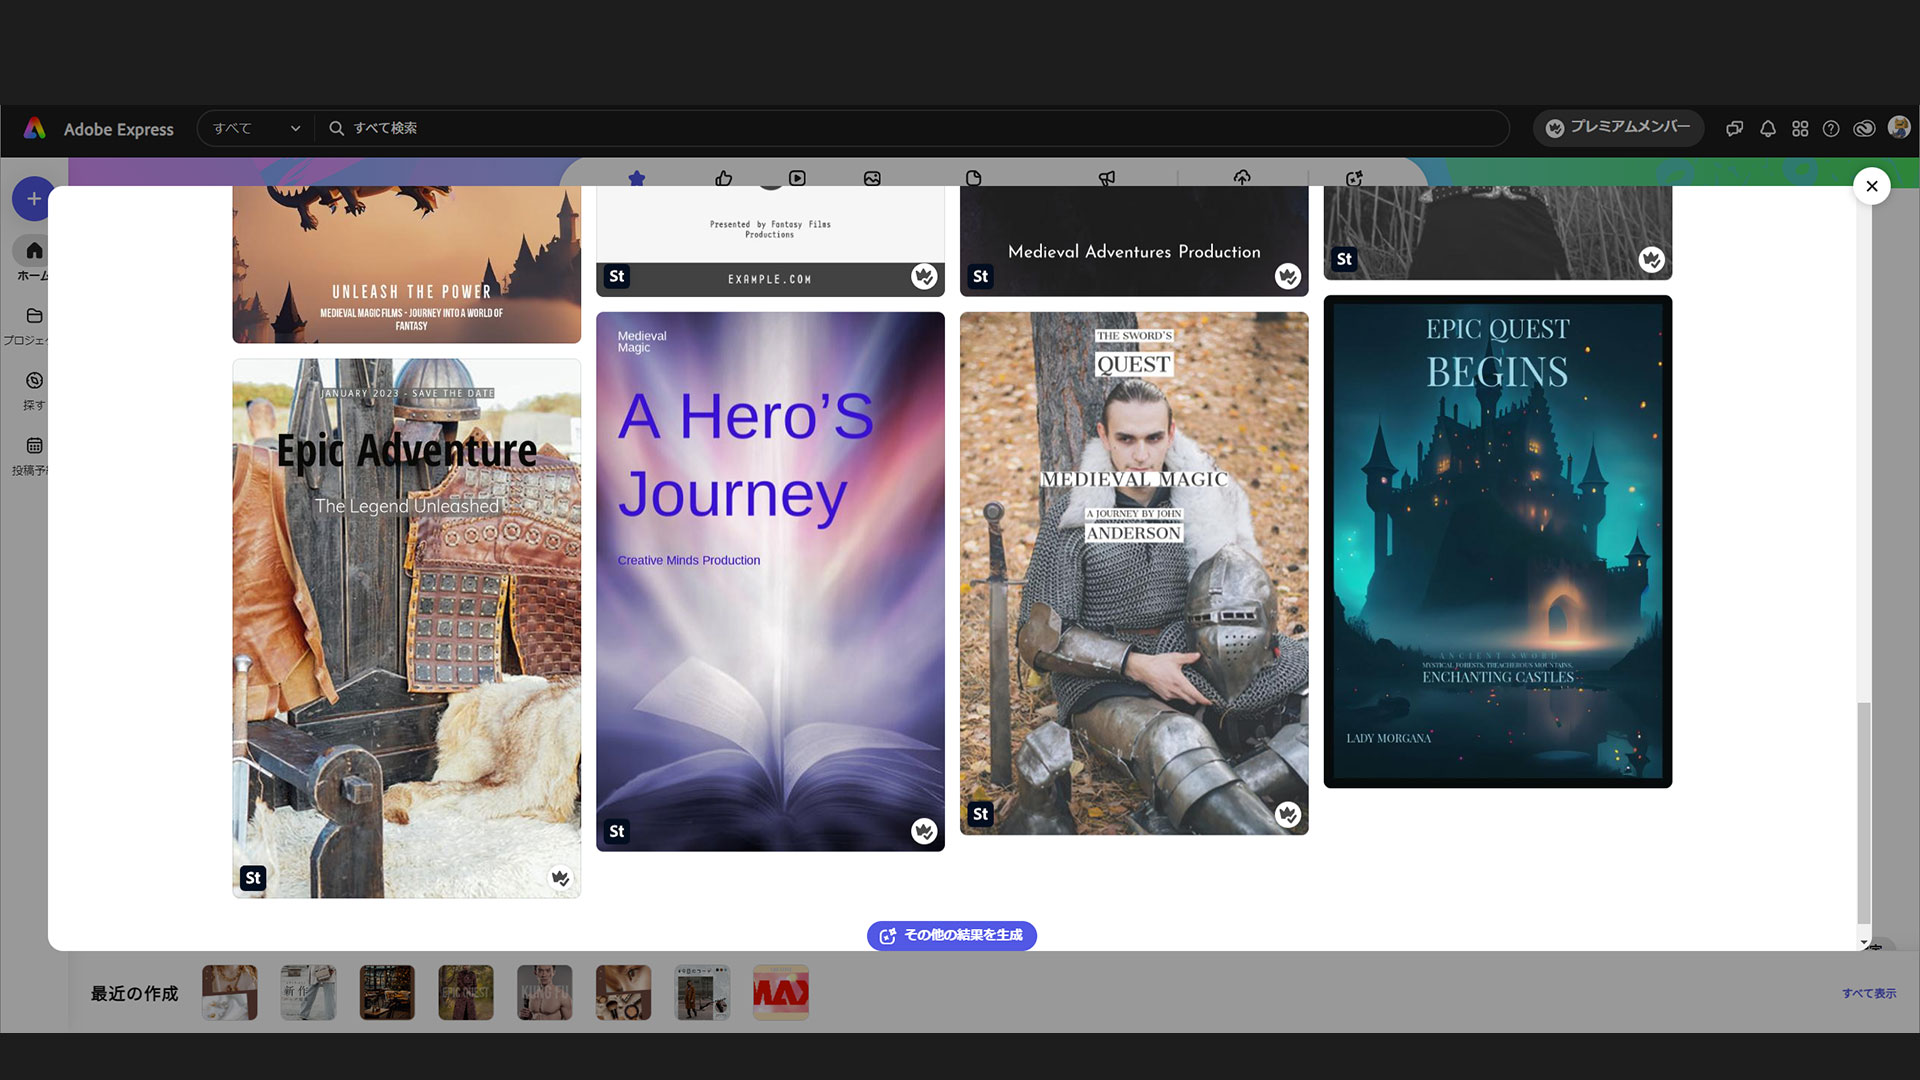Click the すべて検索 search field

(900, 128)
